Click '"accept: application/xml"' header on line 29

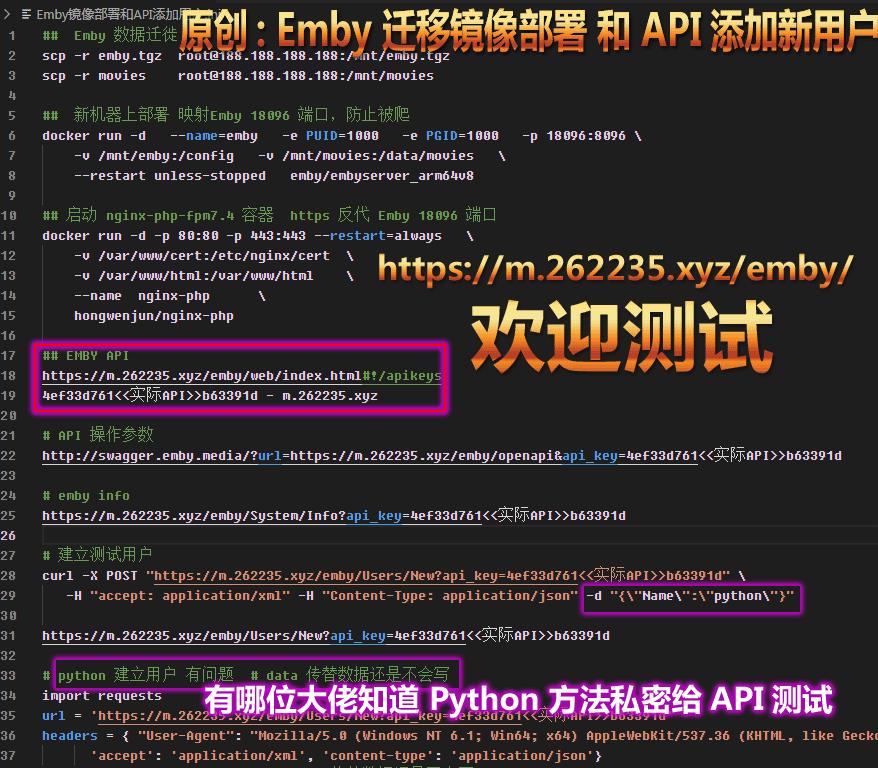click(190, 596)
